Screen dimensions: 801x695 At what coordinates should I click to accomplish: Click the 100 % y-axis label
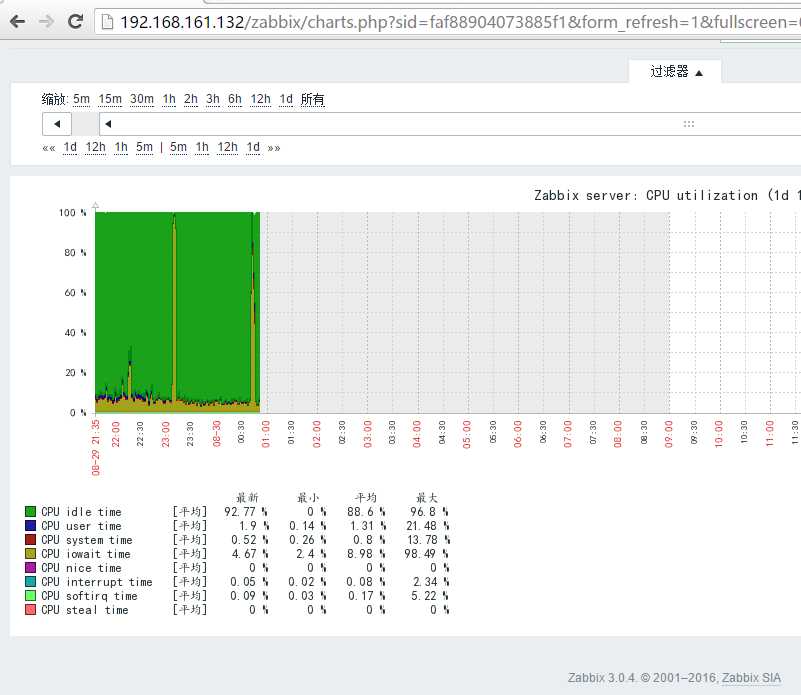[73, 213]
